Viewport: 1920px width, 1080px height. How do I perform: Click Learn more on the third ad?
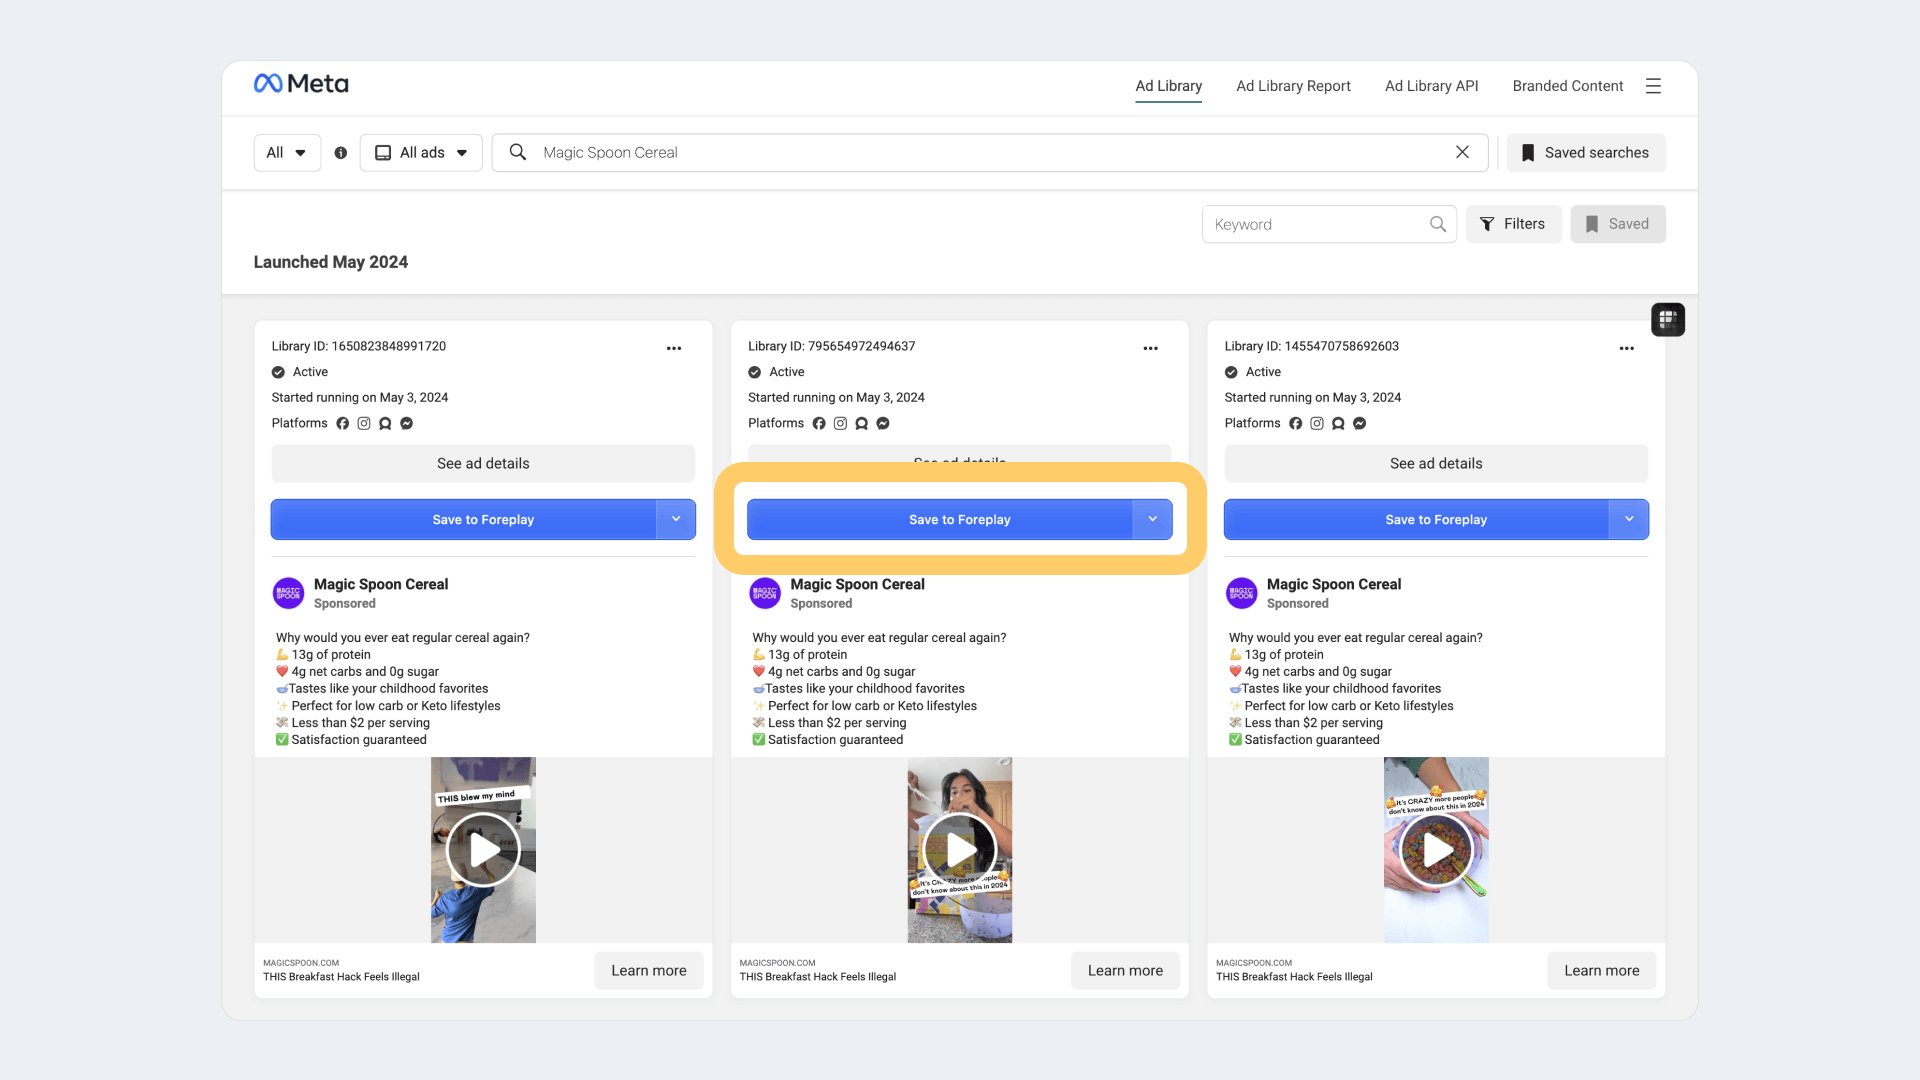pyautogui.click(x=1601, y=970)
